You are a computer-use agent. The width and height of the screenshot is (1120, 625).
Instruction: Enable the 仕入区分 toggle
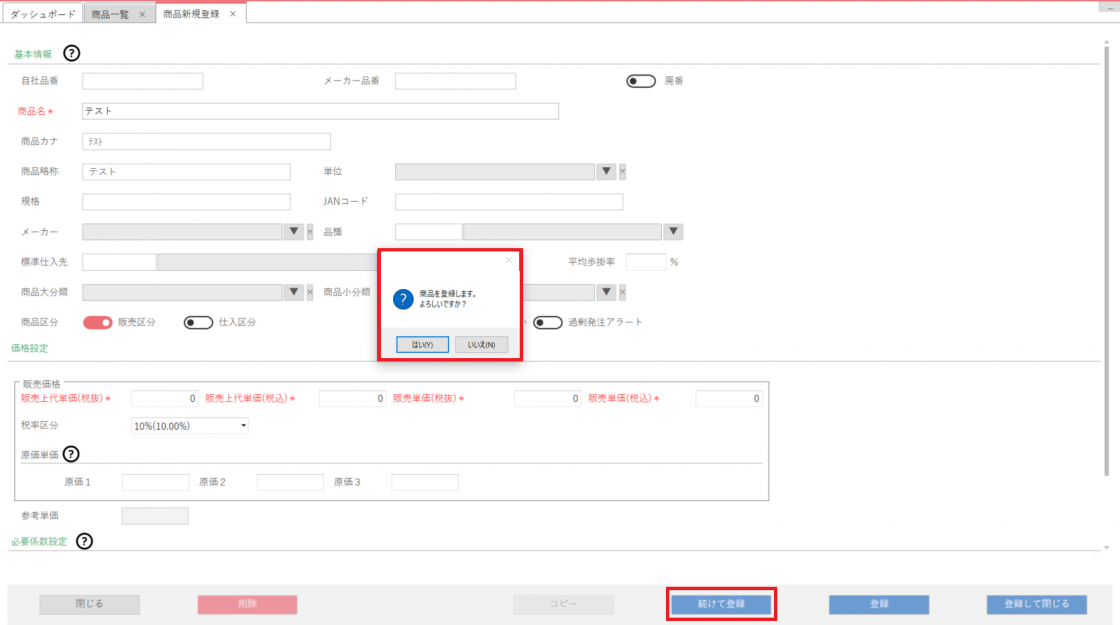click(198, 322)
